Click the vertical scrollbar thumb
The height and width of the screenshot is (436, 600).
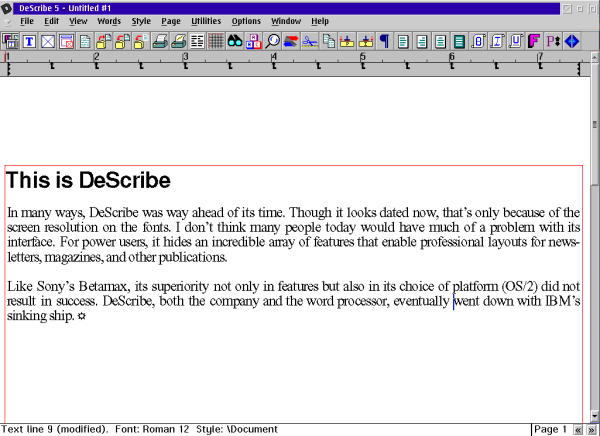point(595,124)
